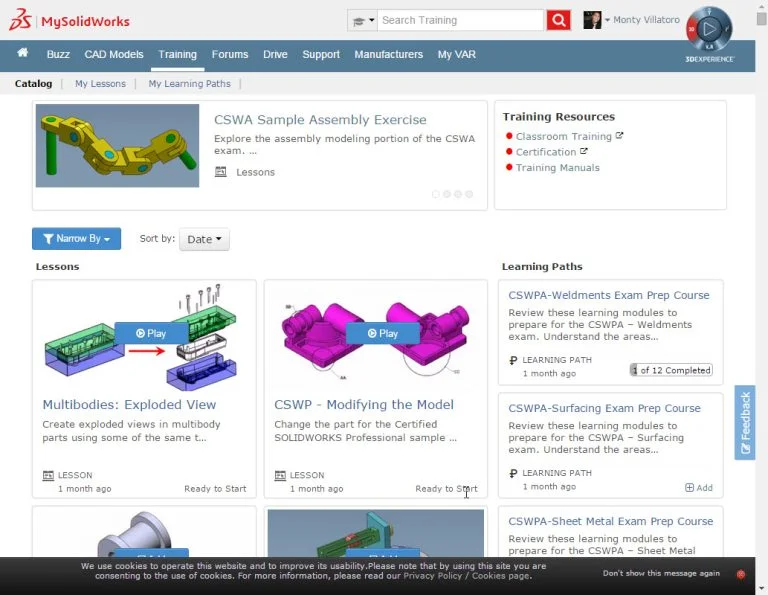Screen dimensions: 768x595
Task: Close cookie banner with red icon
Action: tap(741, 574)
